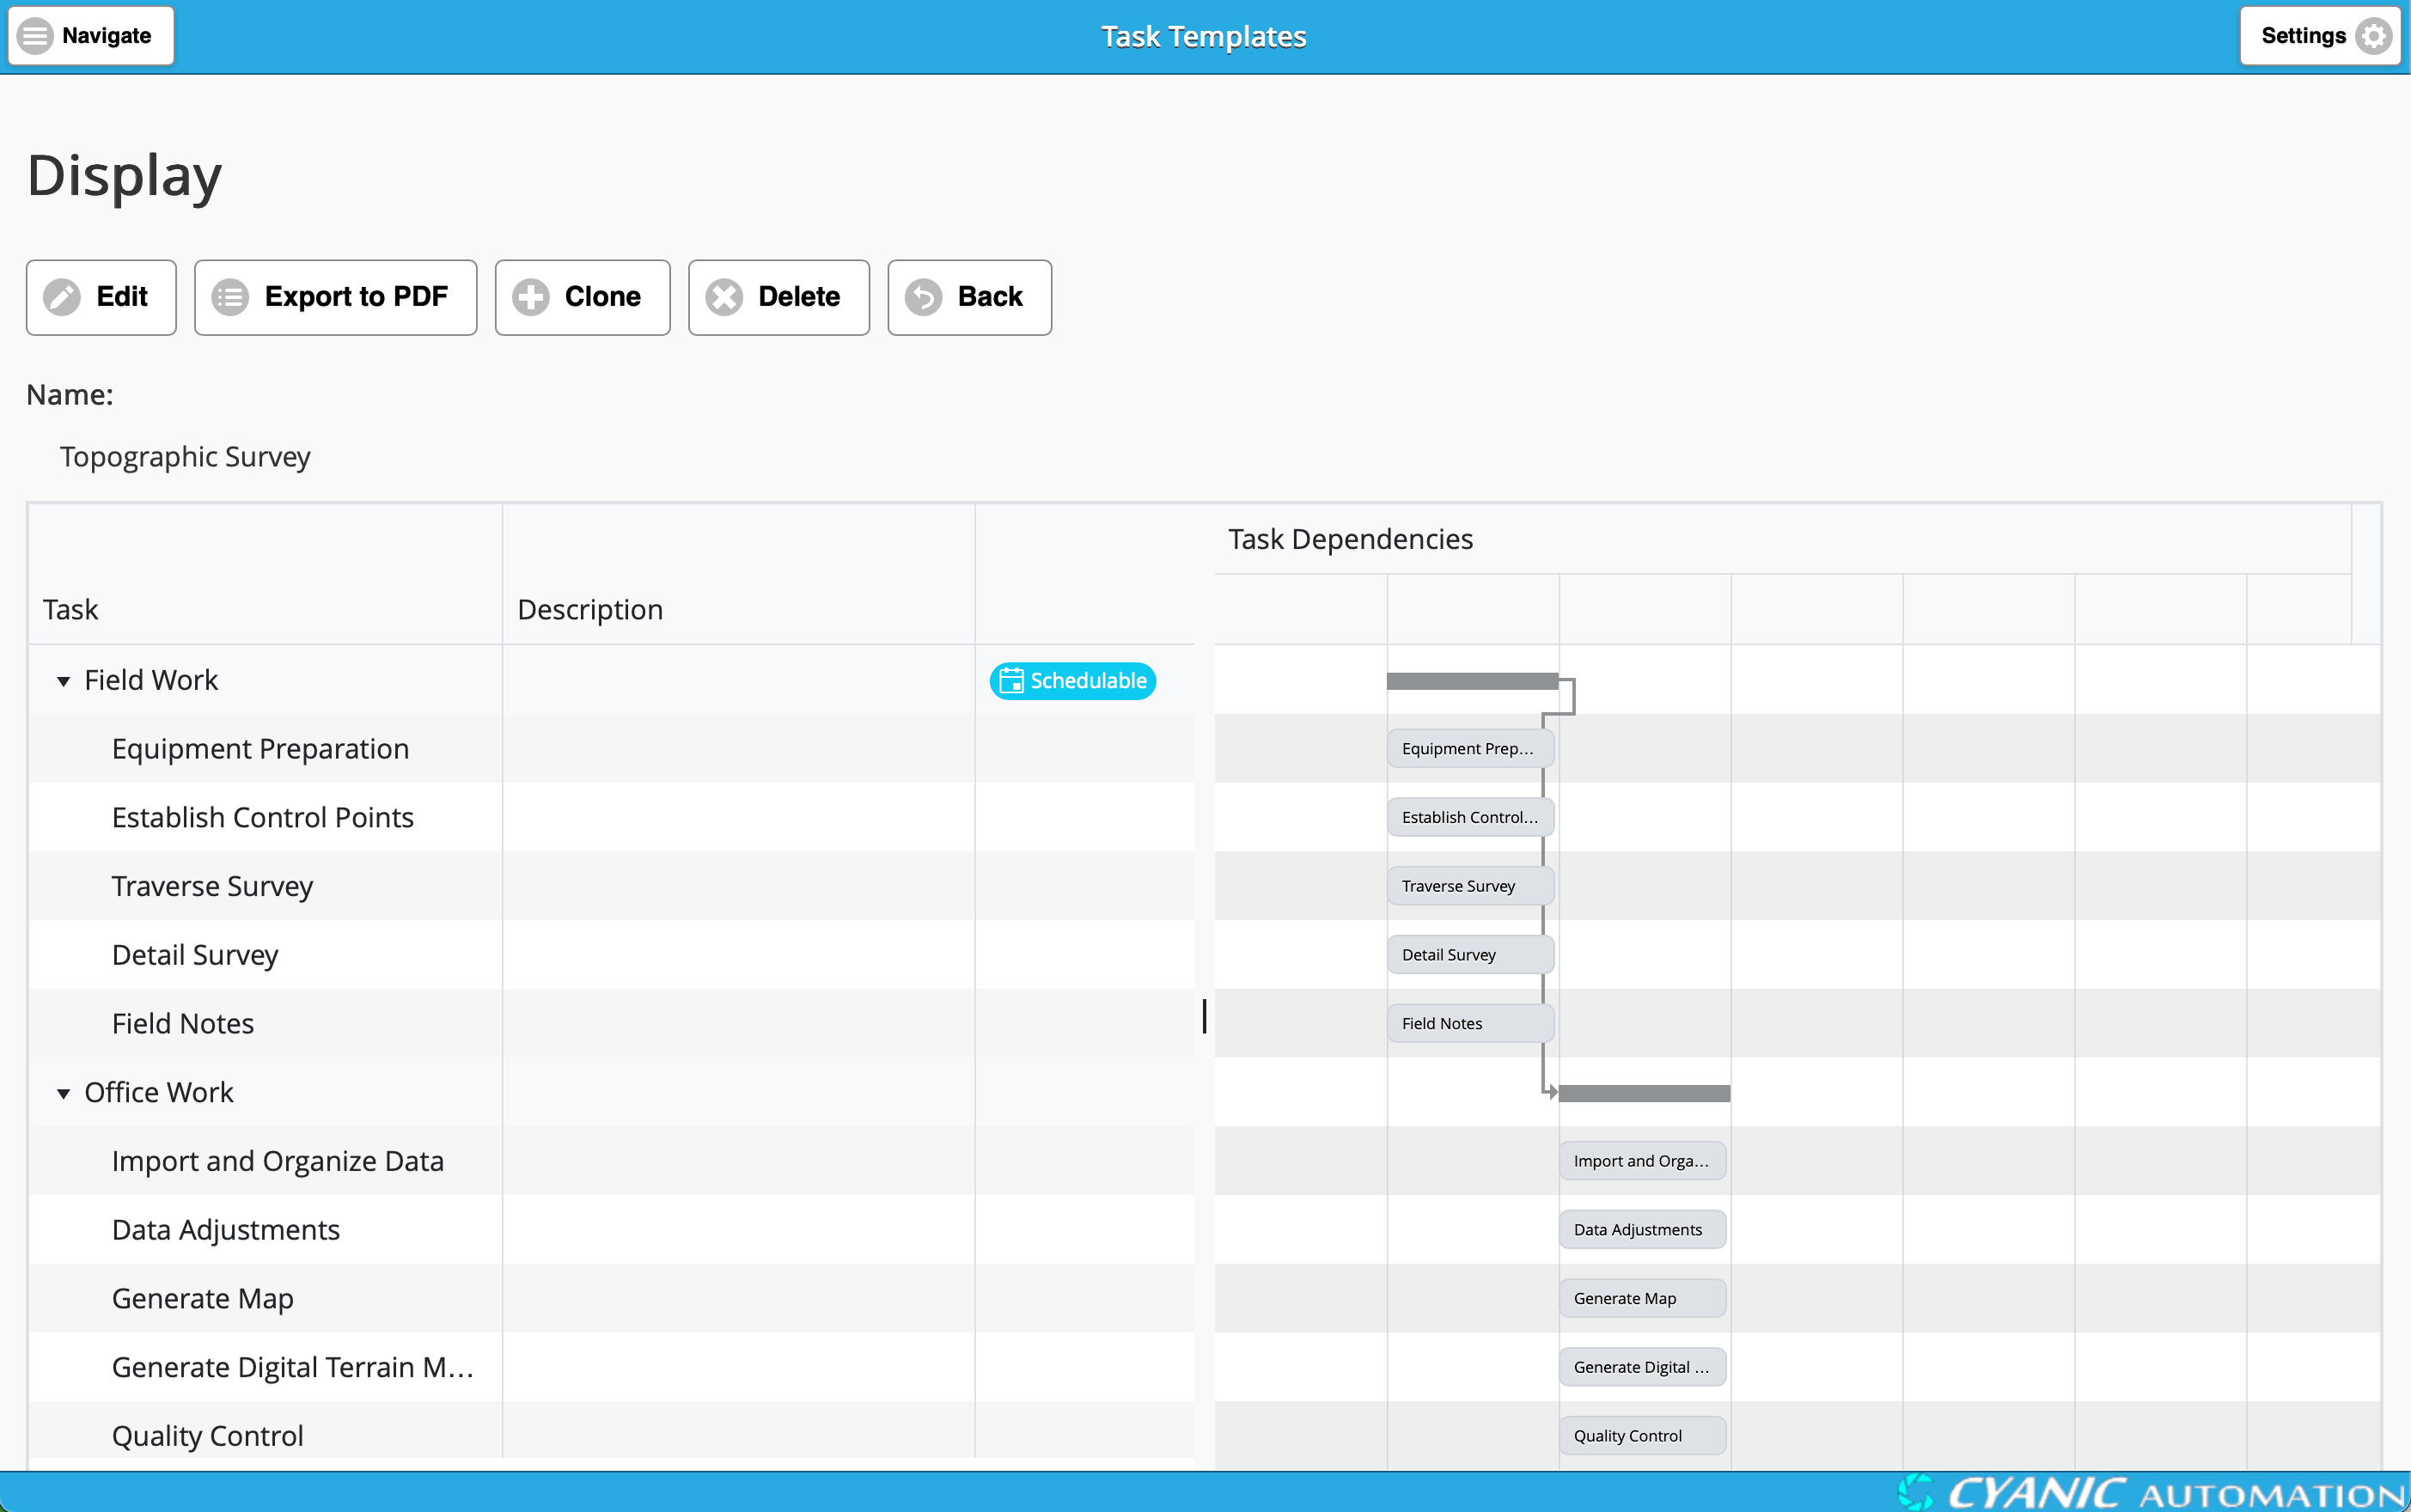Image resolution: width=2411 pixels, height=1512 pixels.
Task: Open the Settings panel
Action: [2319, 36]
